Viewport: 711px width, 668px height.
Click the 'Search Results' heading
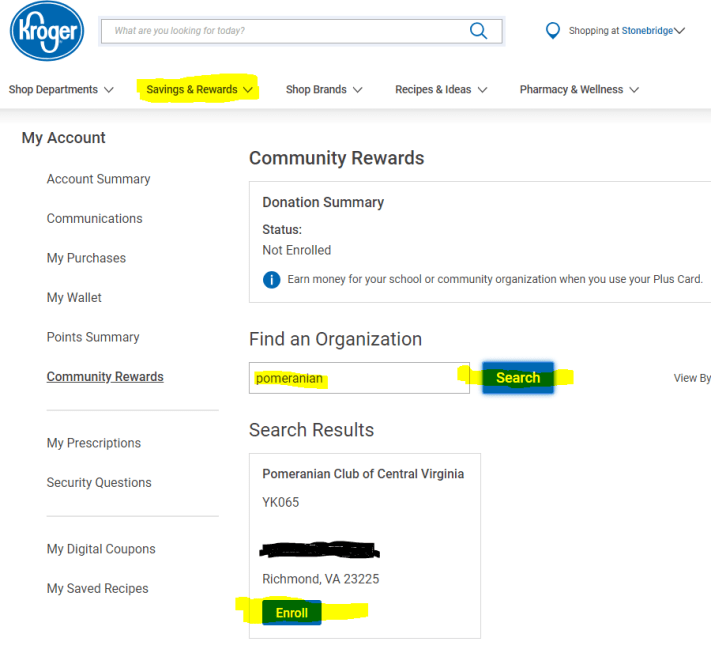pyautogui.click(x=312, y=430)
